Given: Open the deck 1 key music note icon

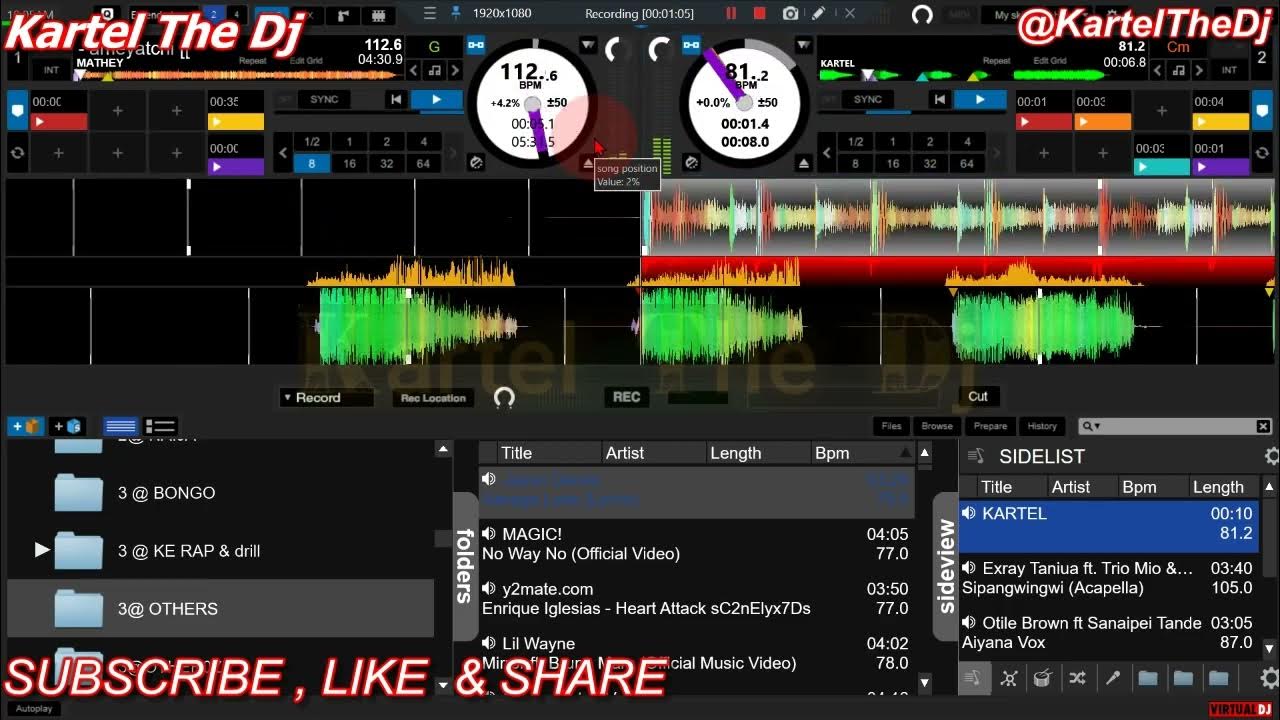Looking at the screenshot, I should (x=434, y=71).
